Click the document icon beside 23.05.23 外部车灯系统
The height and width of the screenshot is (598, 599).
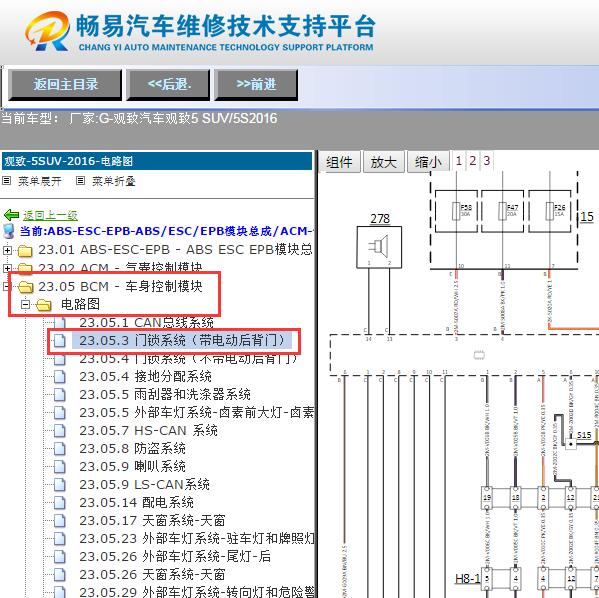60,538
